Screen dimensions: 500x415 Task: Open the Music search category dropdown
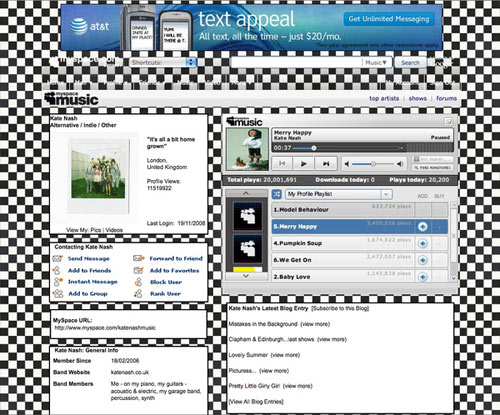click(376, 62)
